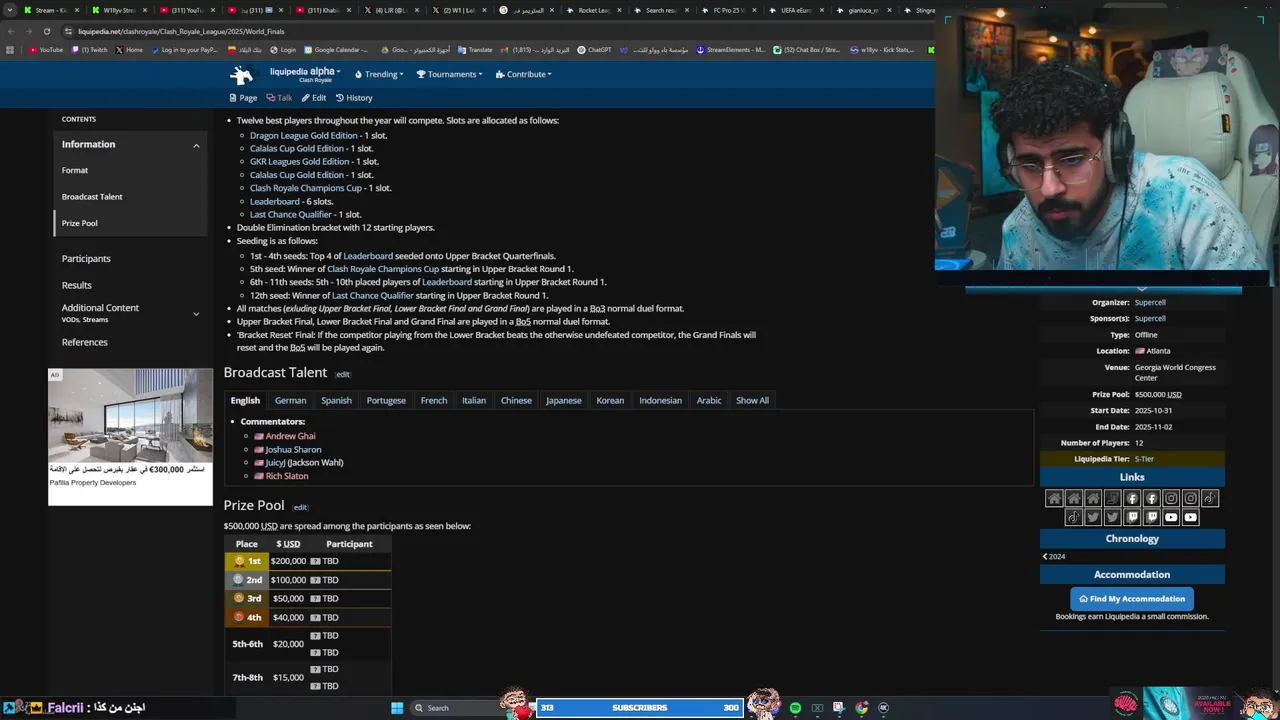Open the Edit tab
This screenshot has height=720, width=1280.
[314, 98]
